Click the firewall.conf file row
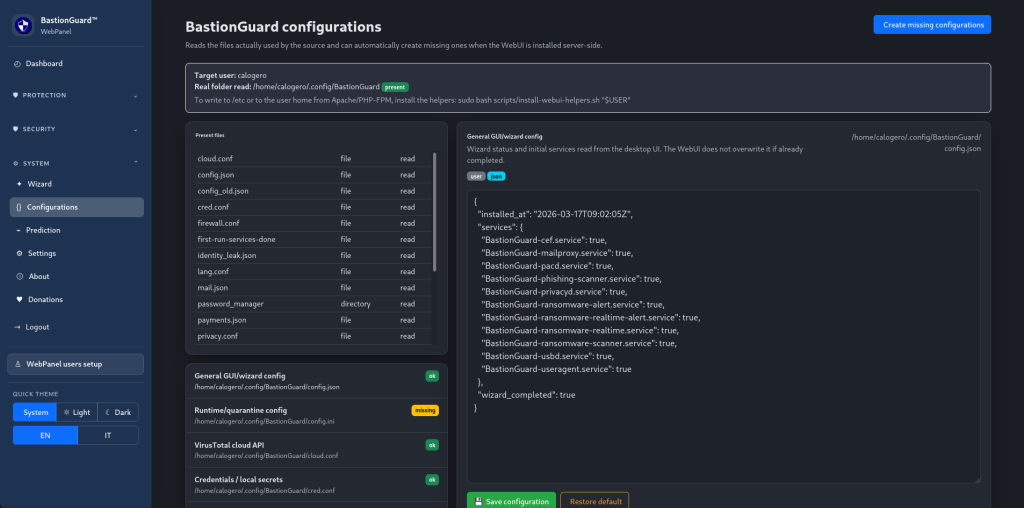The height and width of the screenshot is (508, 1024). 313,223
